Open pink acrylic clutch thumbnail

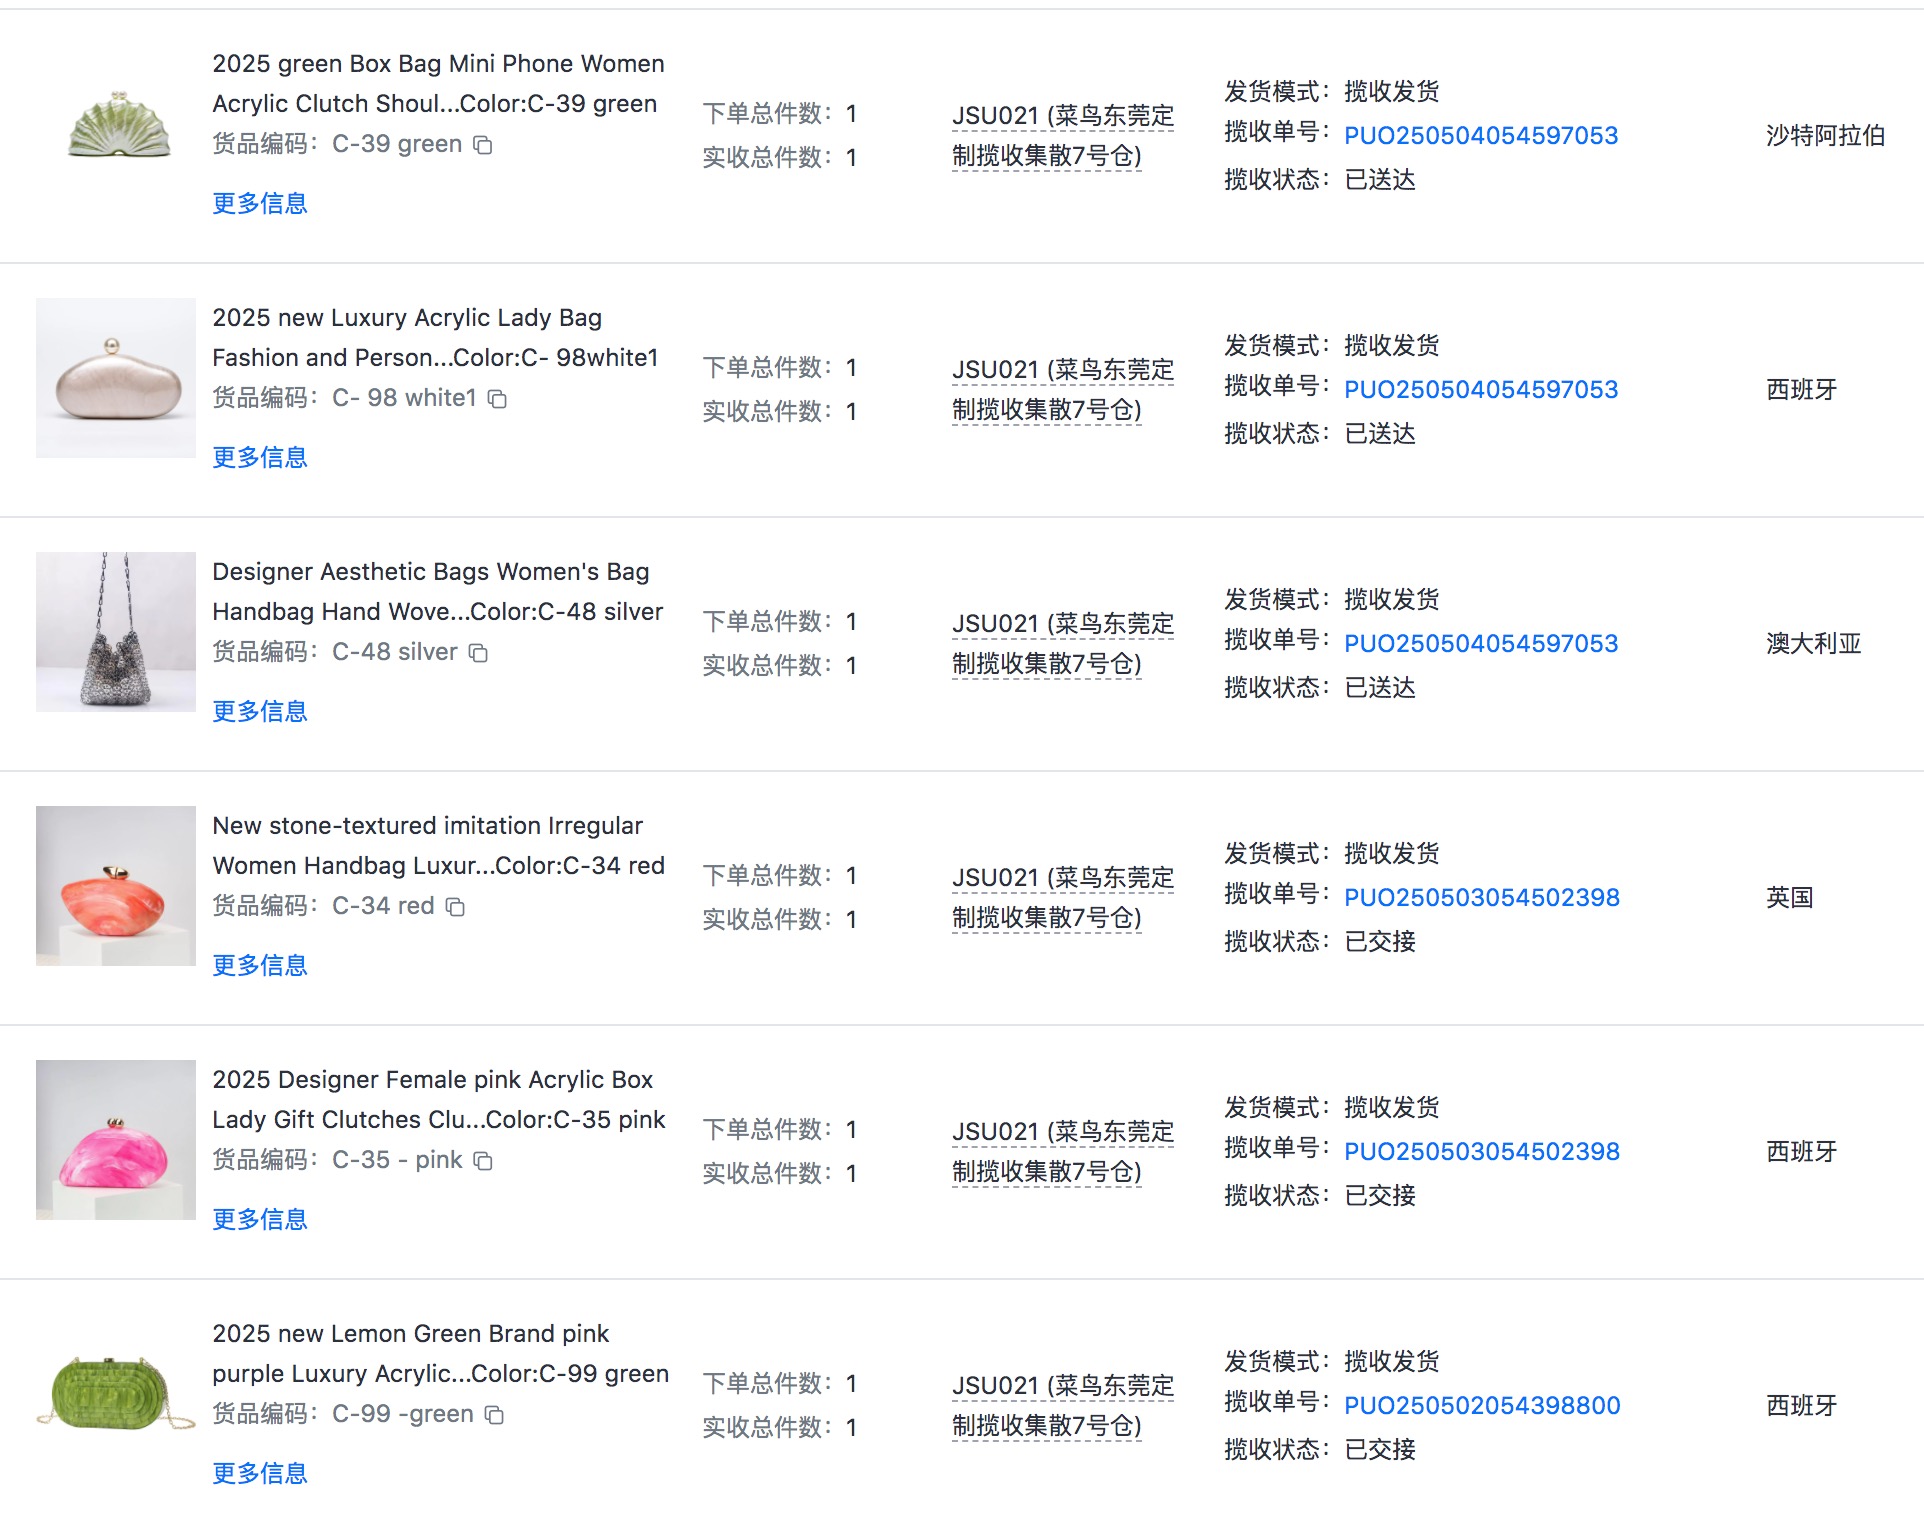click(116, 1140)
